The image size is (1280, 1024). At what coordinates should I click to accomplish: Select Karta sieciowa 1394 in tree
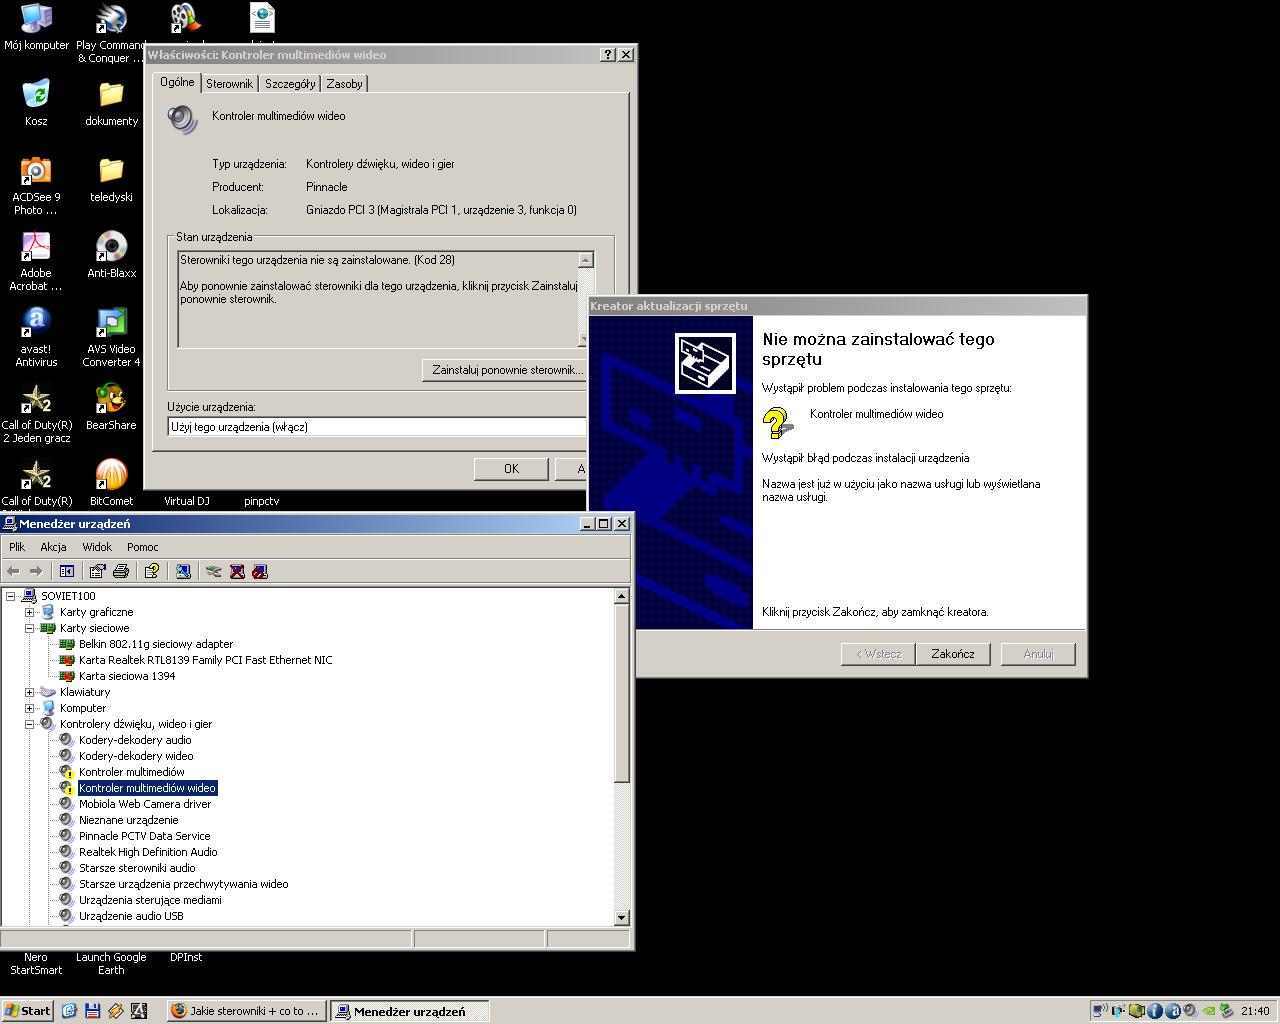(127, 676)
